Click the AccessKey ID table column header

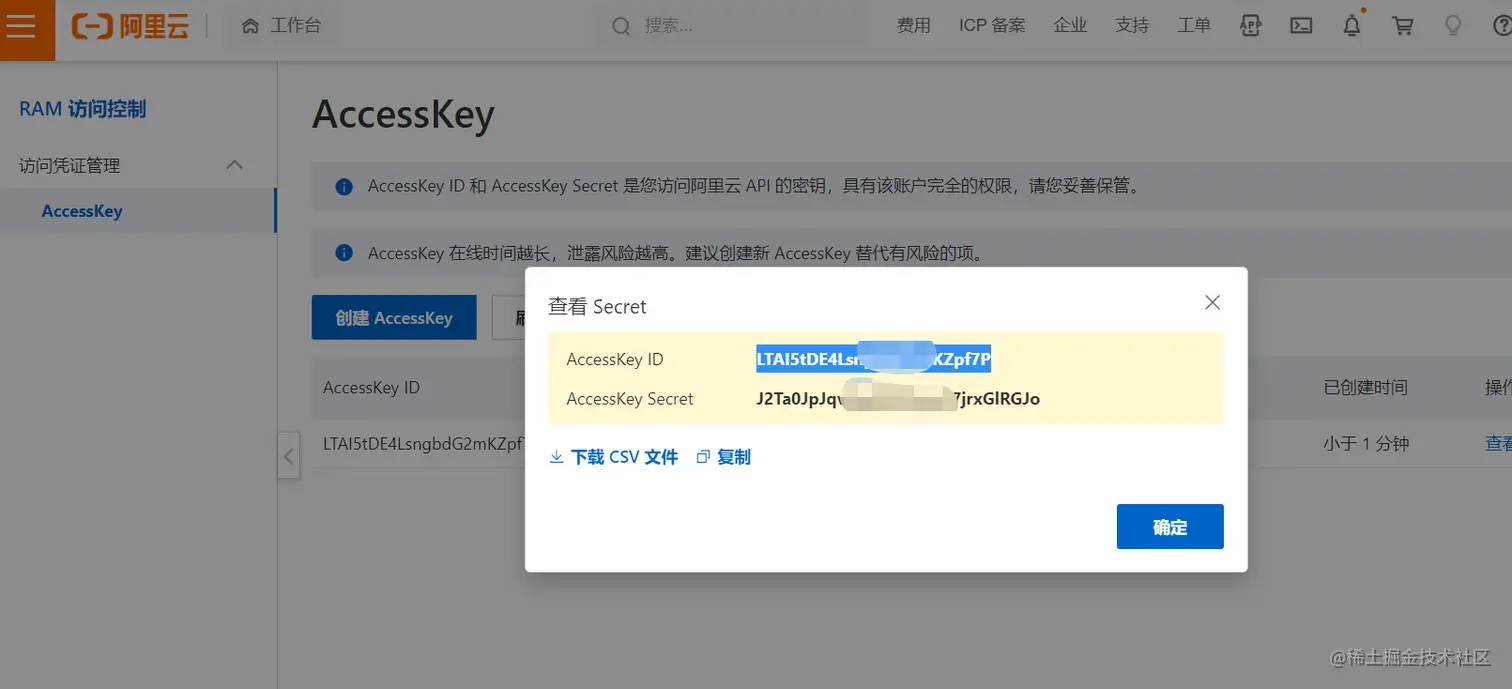pos(372,387)
